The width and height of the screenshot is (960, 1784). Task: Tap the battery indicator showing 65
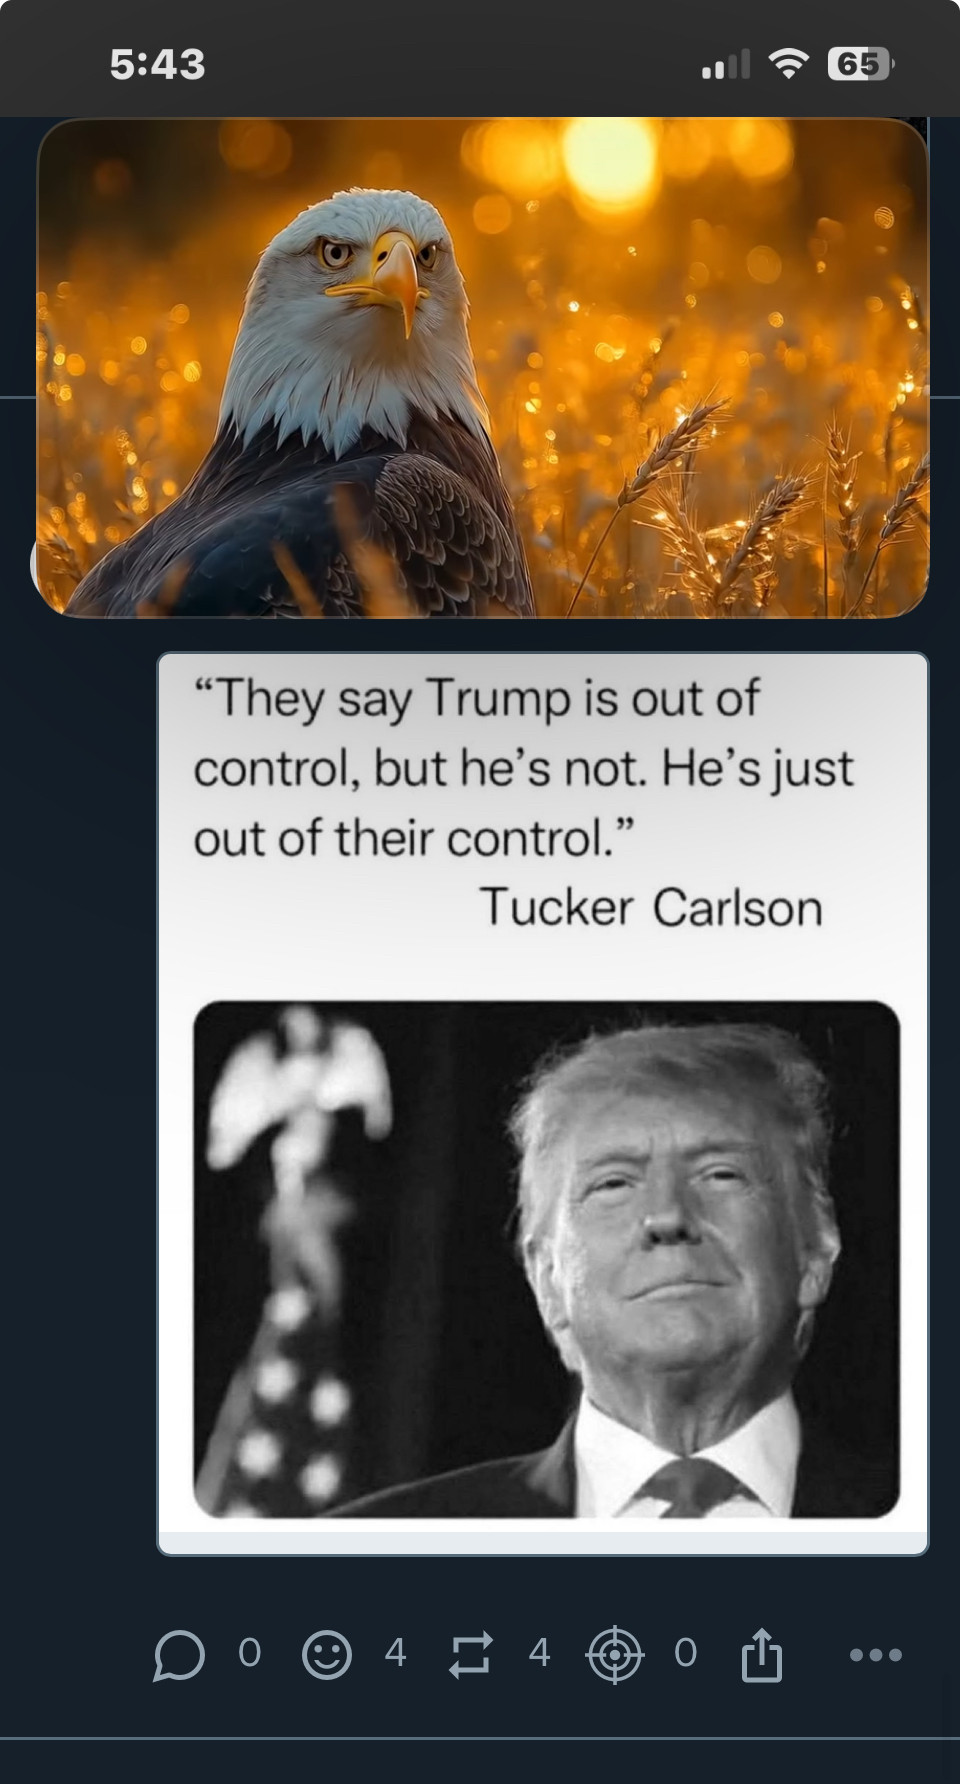point(861,64)
